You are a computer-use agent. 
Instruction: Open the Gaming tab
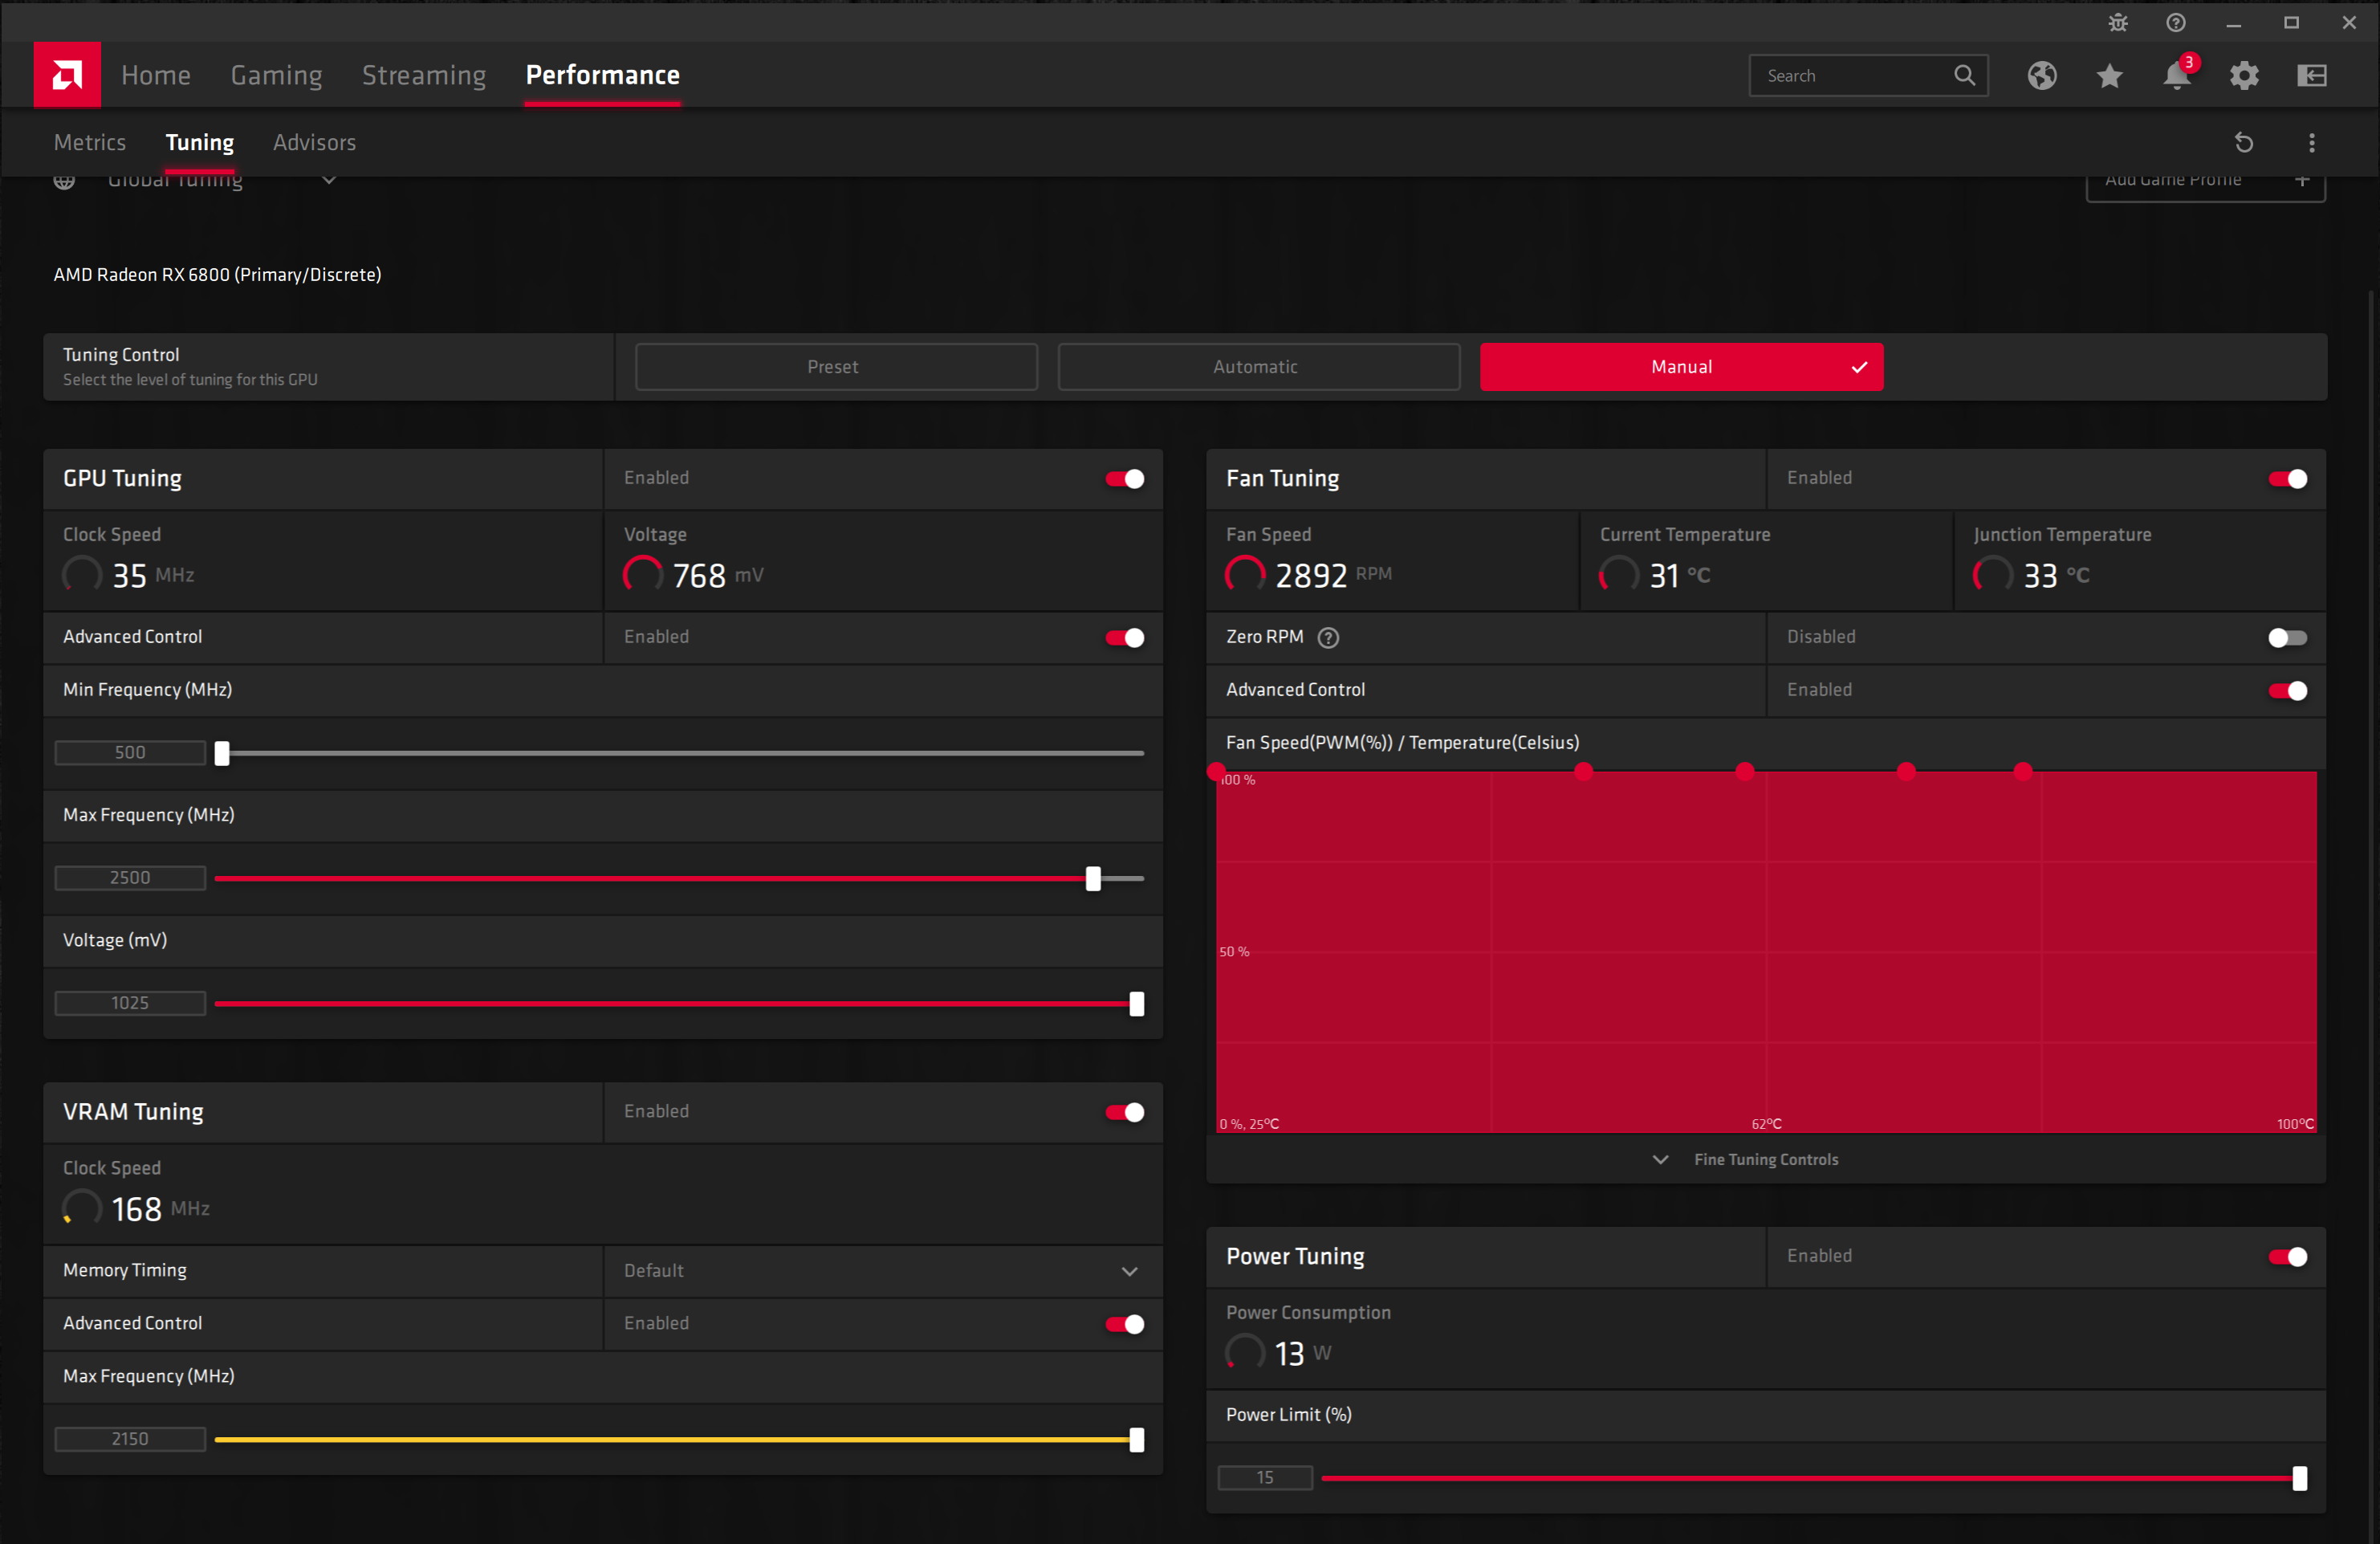[x=277, y=75]
